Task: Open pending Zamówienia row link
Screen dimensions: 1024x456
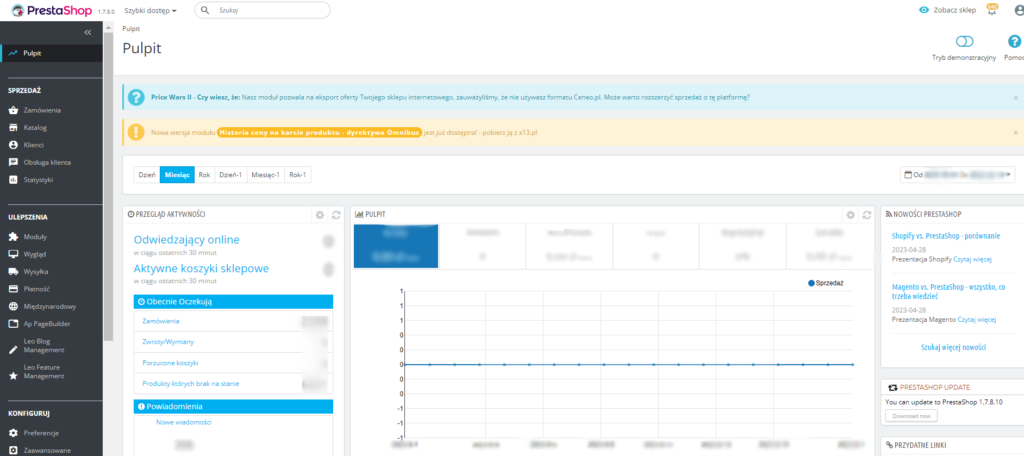Action: (161, 321)
